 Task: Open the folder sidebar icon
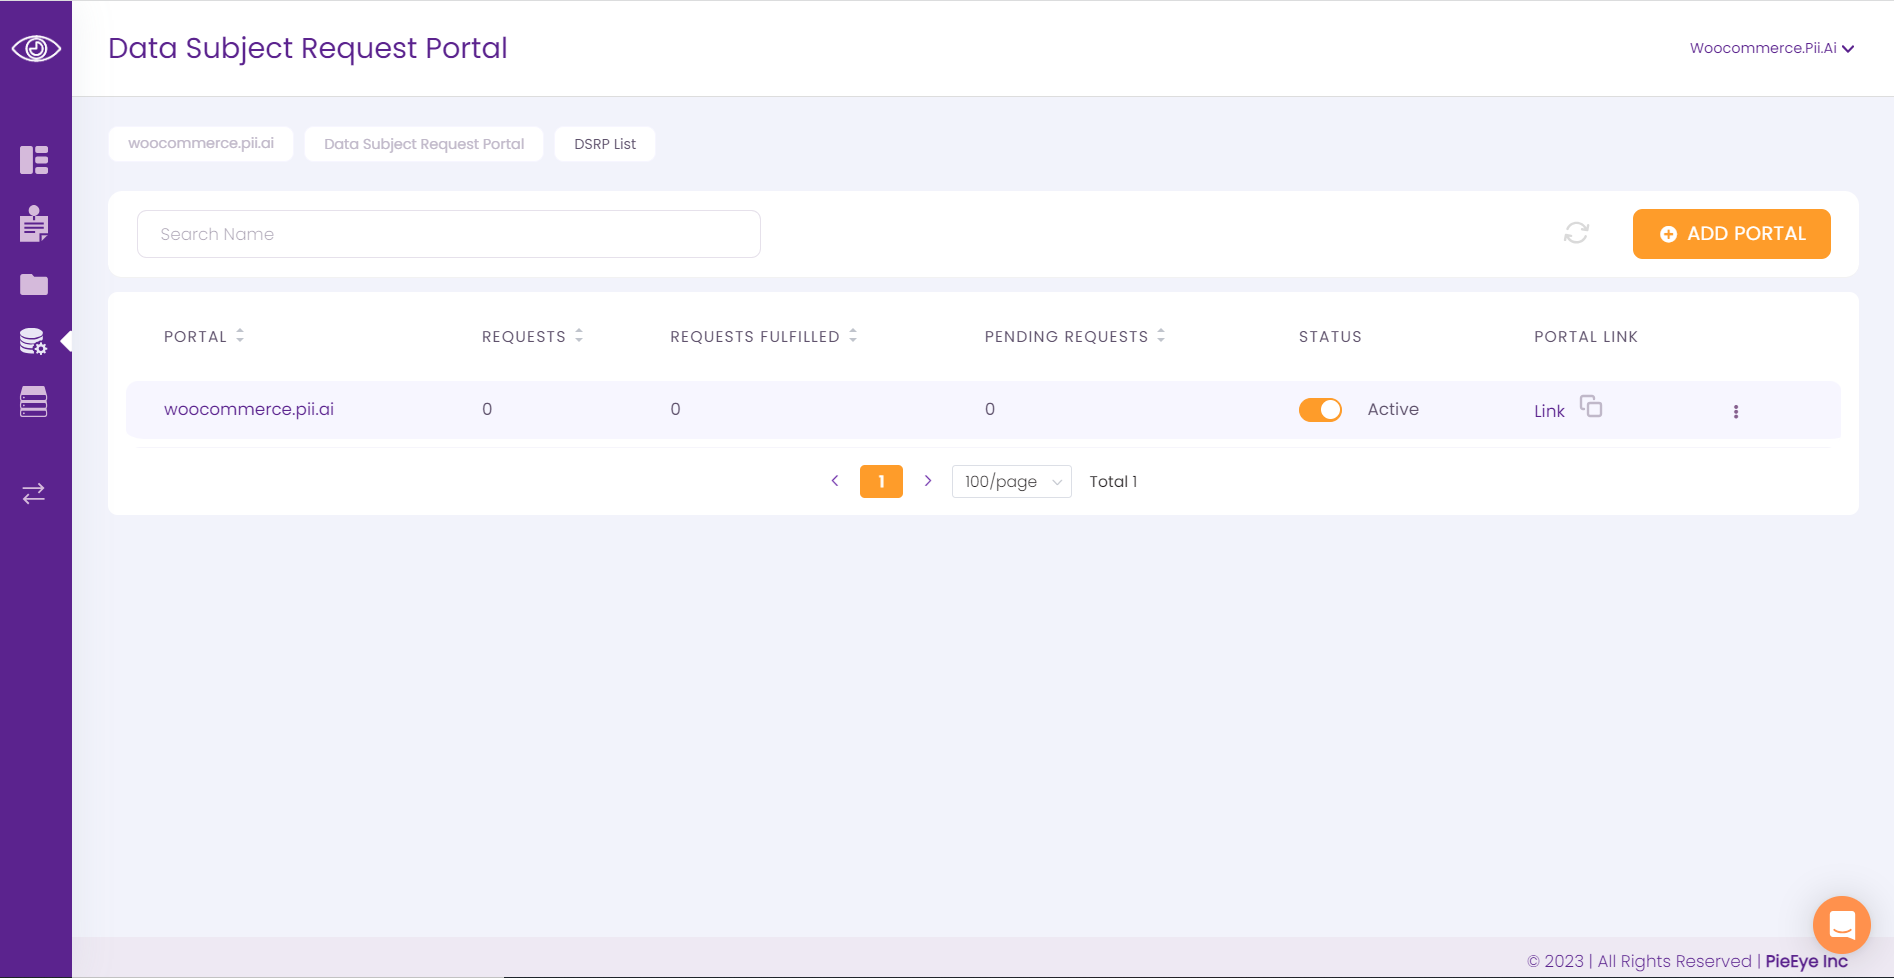[x=34, y=285]
